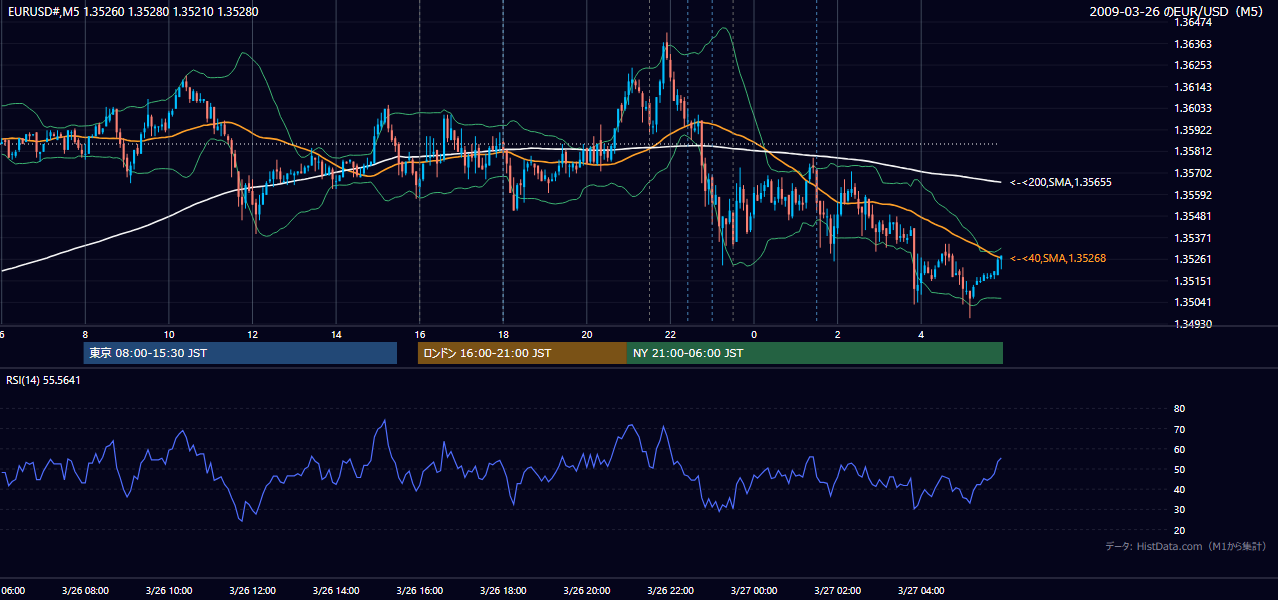Click the bottom date label 3/26 16:00

click(419, 591)
